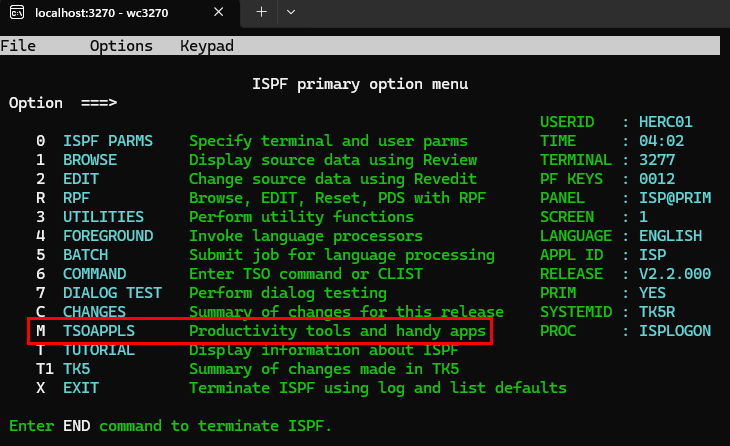Click the EDIT option label
This screenshot has height=446, width=730.
(x=81, y=179)
